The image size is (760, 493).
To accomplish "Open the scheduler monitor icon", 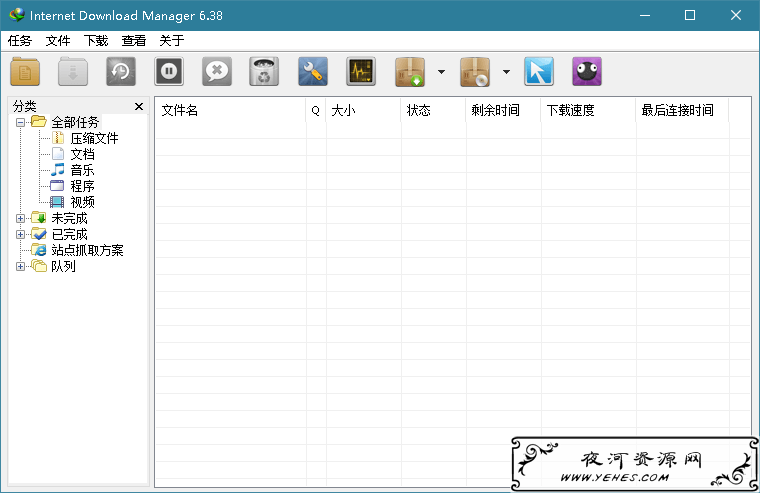I will pos(361,72).
